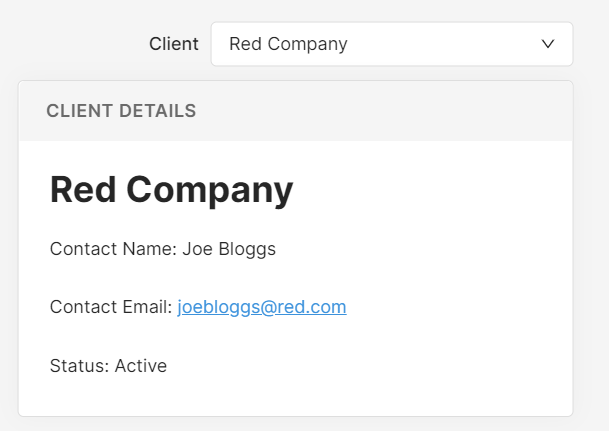Screen dimensions: 609x431
Task: Click the name Joe Bloggs
Action: point(229,249)
